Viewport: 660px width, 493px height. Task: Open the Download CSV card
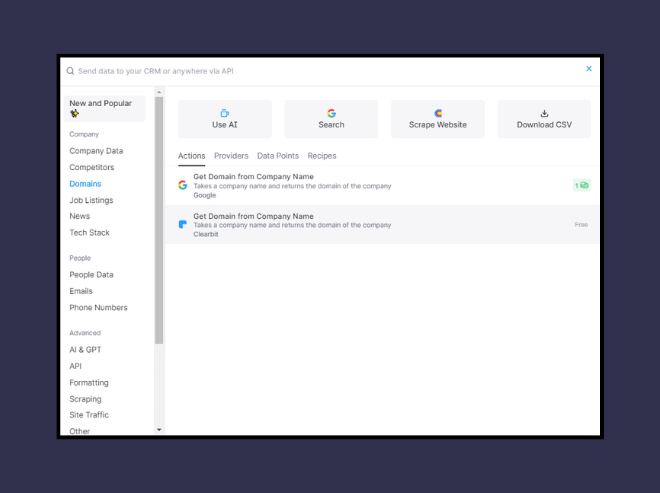point(544,119)
